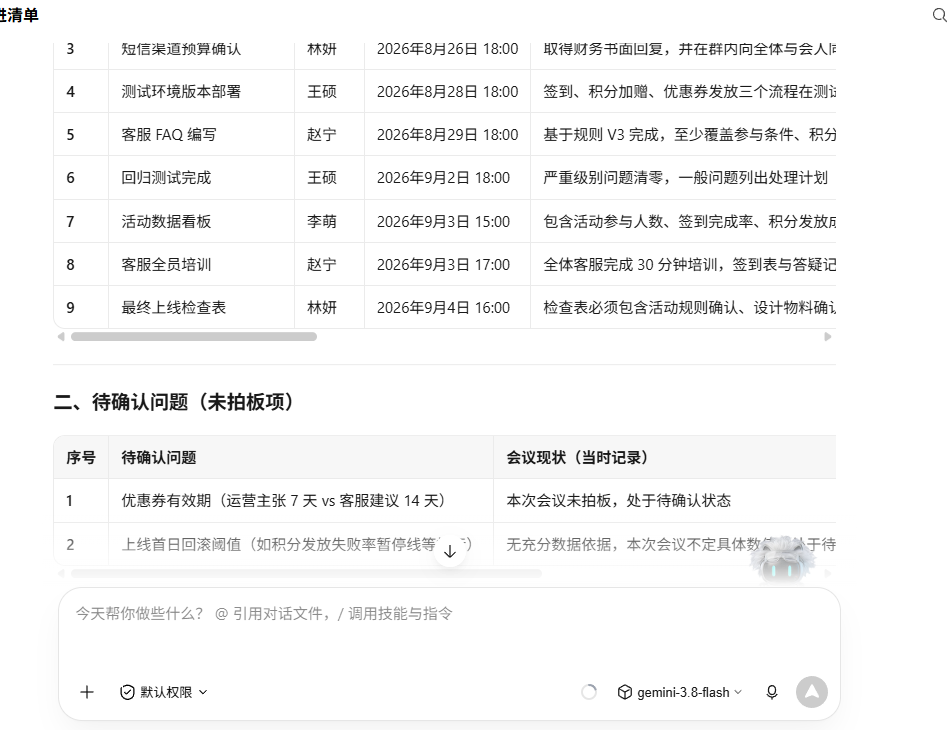Click owner 李萌 in the 活动数据看板 row
Viewport: 947px width, 730px height.
tap(322, 222)
